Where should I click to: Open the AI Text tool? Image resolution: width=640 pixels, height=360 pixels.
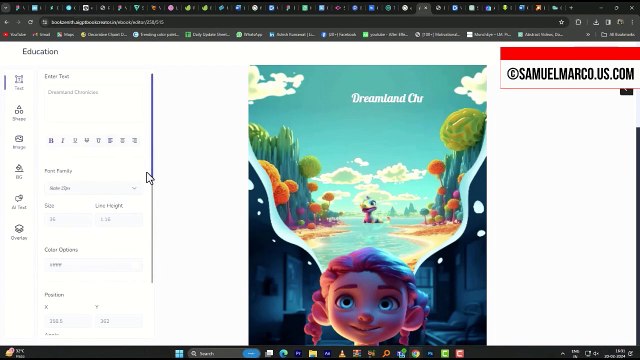tap(19, 202)
